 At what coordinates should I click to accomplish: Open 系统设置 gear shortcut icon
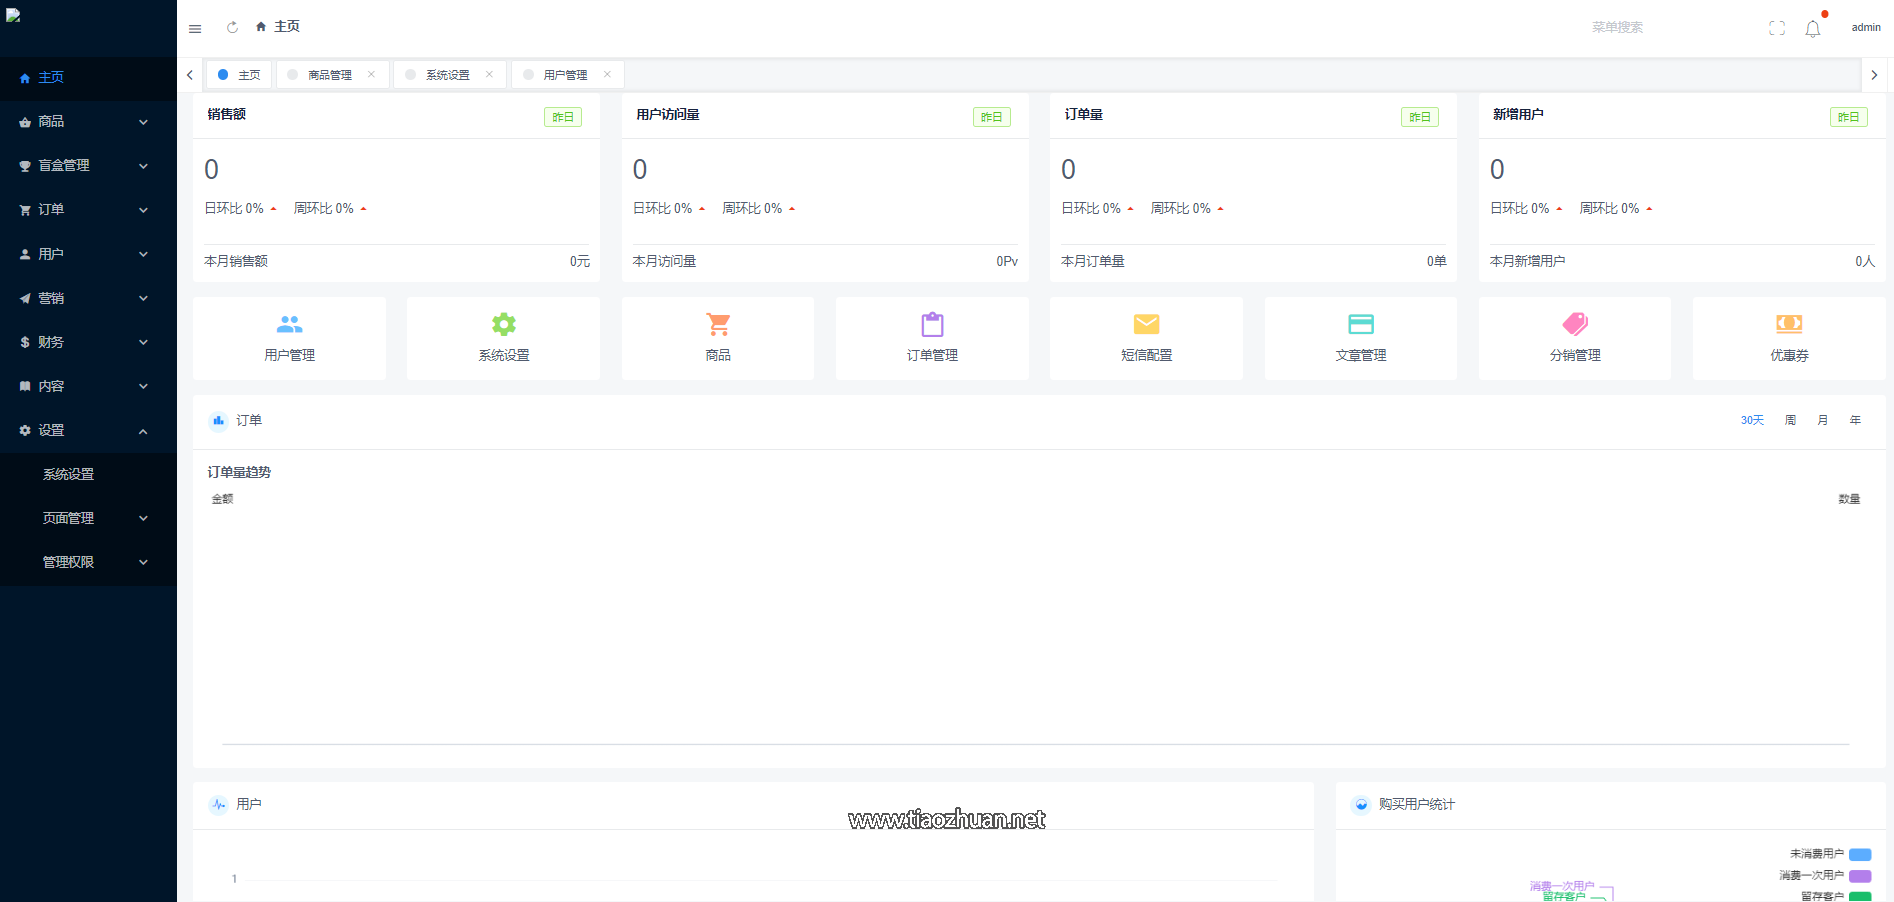503,324
